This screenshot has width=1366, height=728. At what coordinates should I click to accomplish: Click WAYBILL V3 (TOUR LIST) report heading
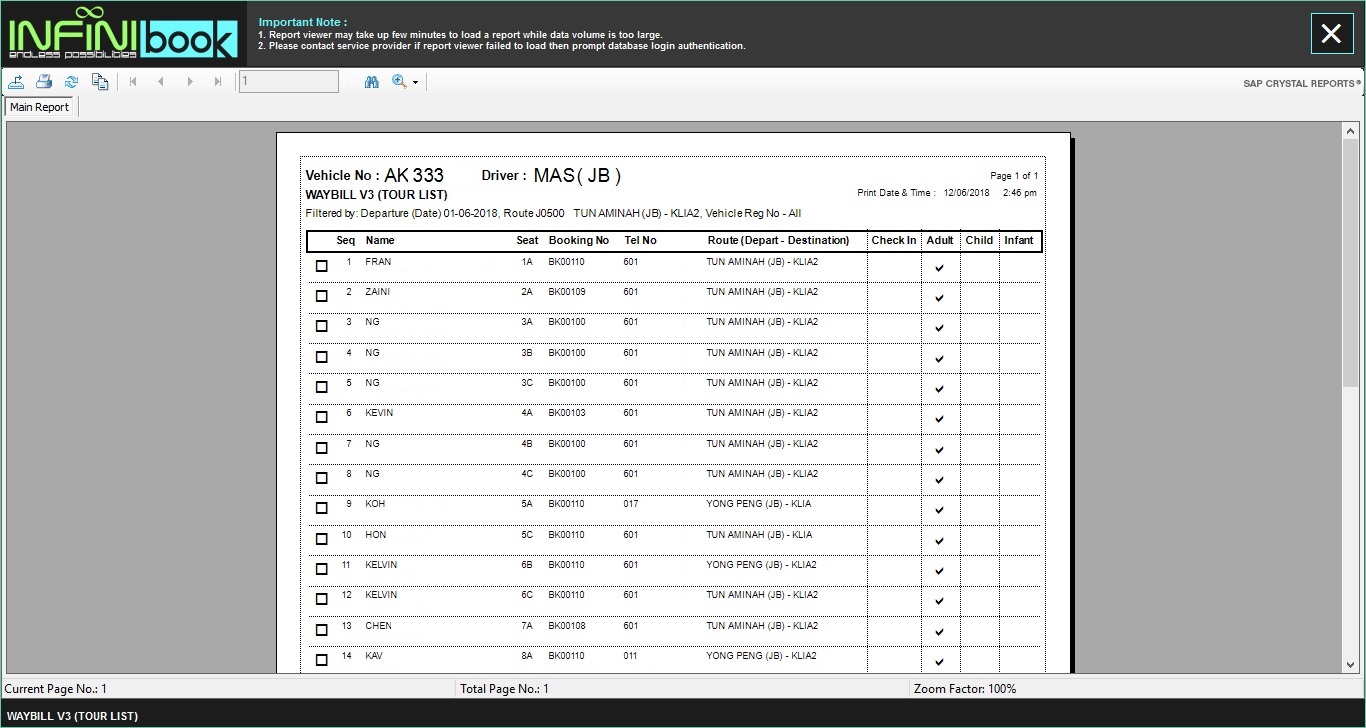pyautogui.click(x=376, y=194)
